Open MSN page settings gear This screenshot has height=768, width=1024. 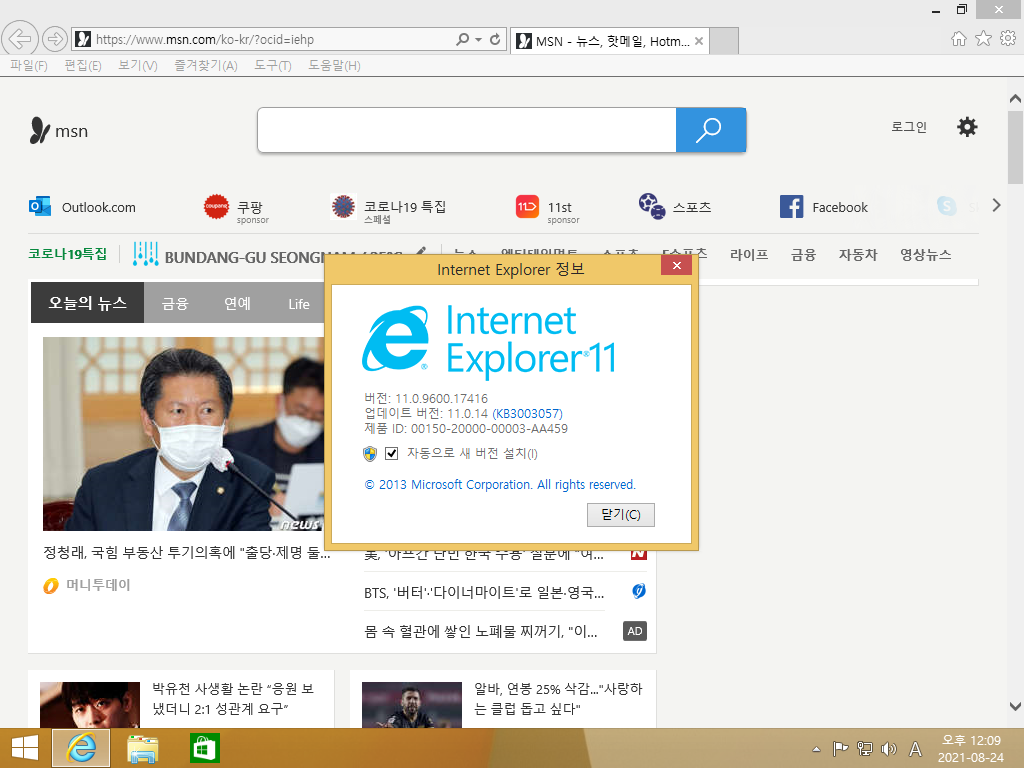coord(967,127)
